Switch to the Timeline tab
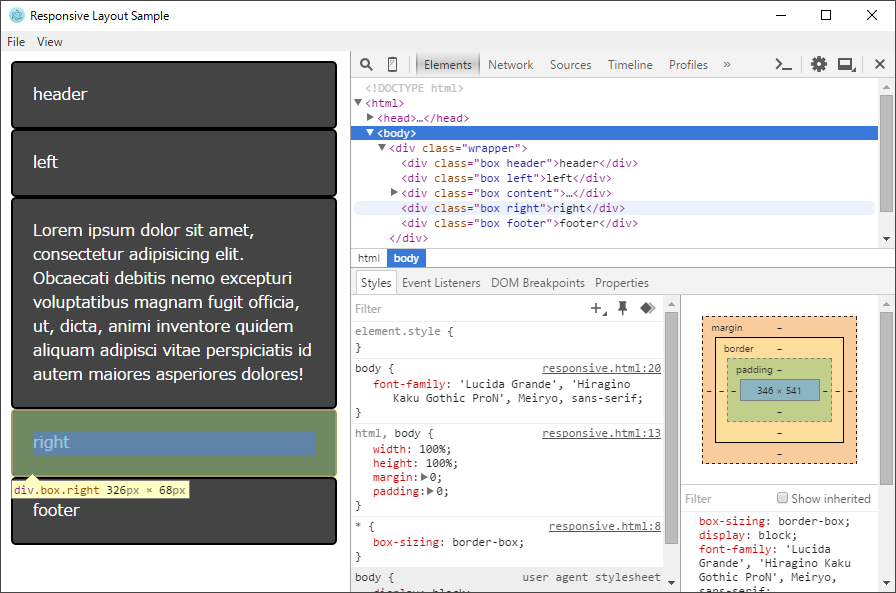 tap(630, 65)
